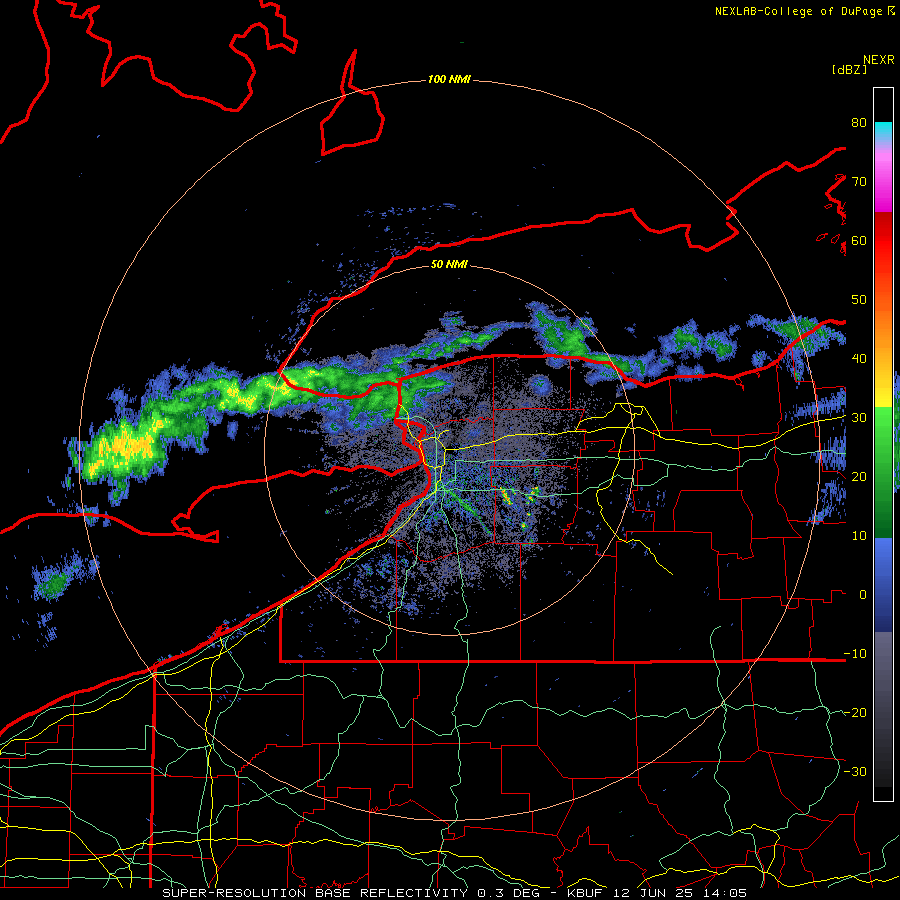
Task: Click the cyan top of the color bar
Action: [883, 131]
